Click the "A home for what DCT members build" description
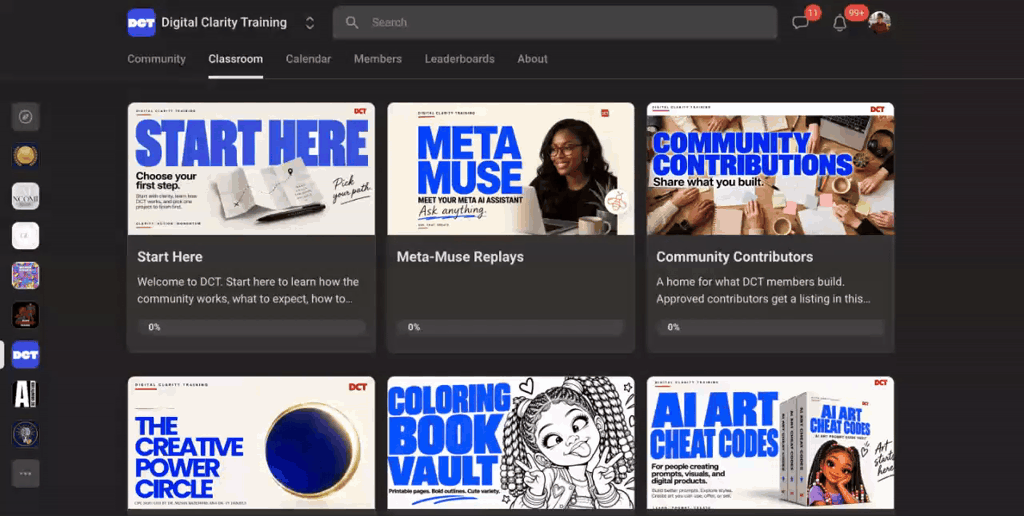1024x516 pixels. [763, 291]
